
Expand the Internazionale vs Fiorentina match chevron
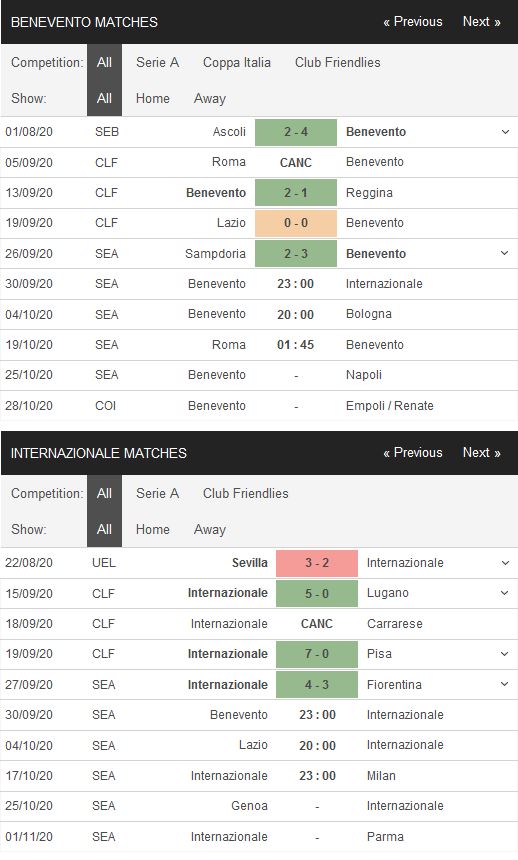click(505, 684)
